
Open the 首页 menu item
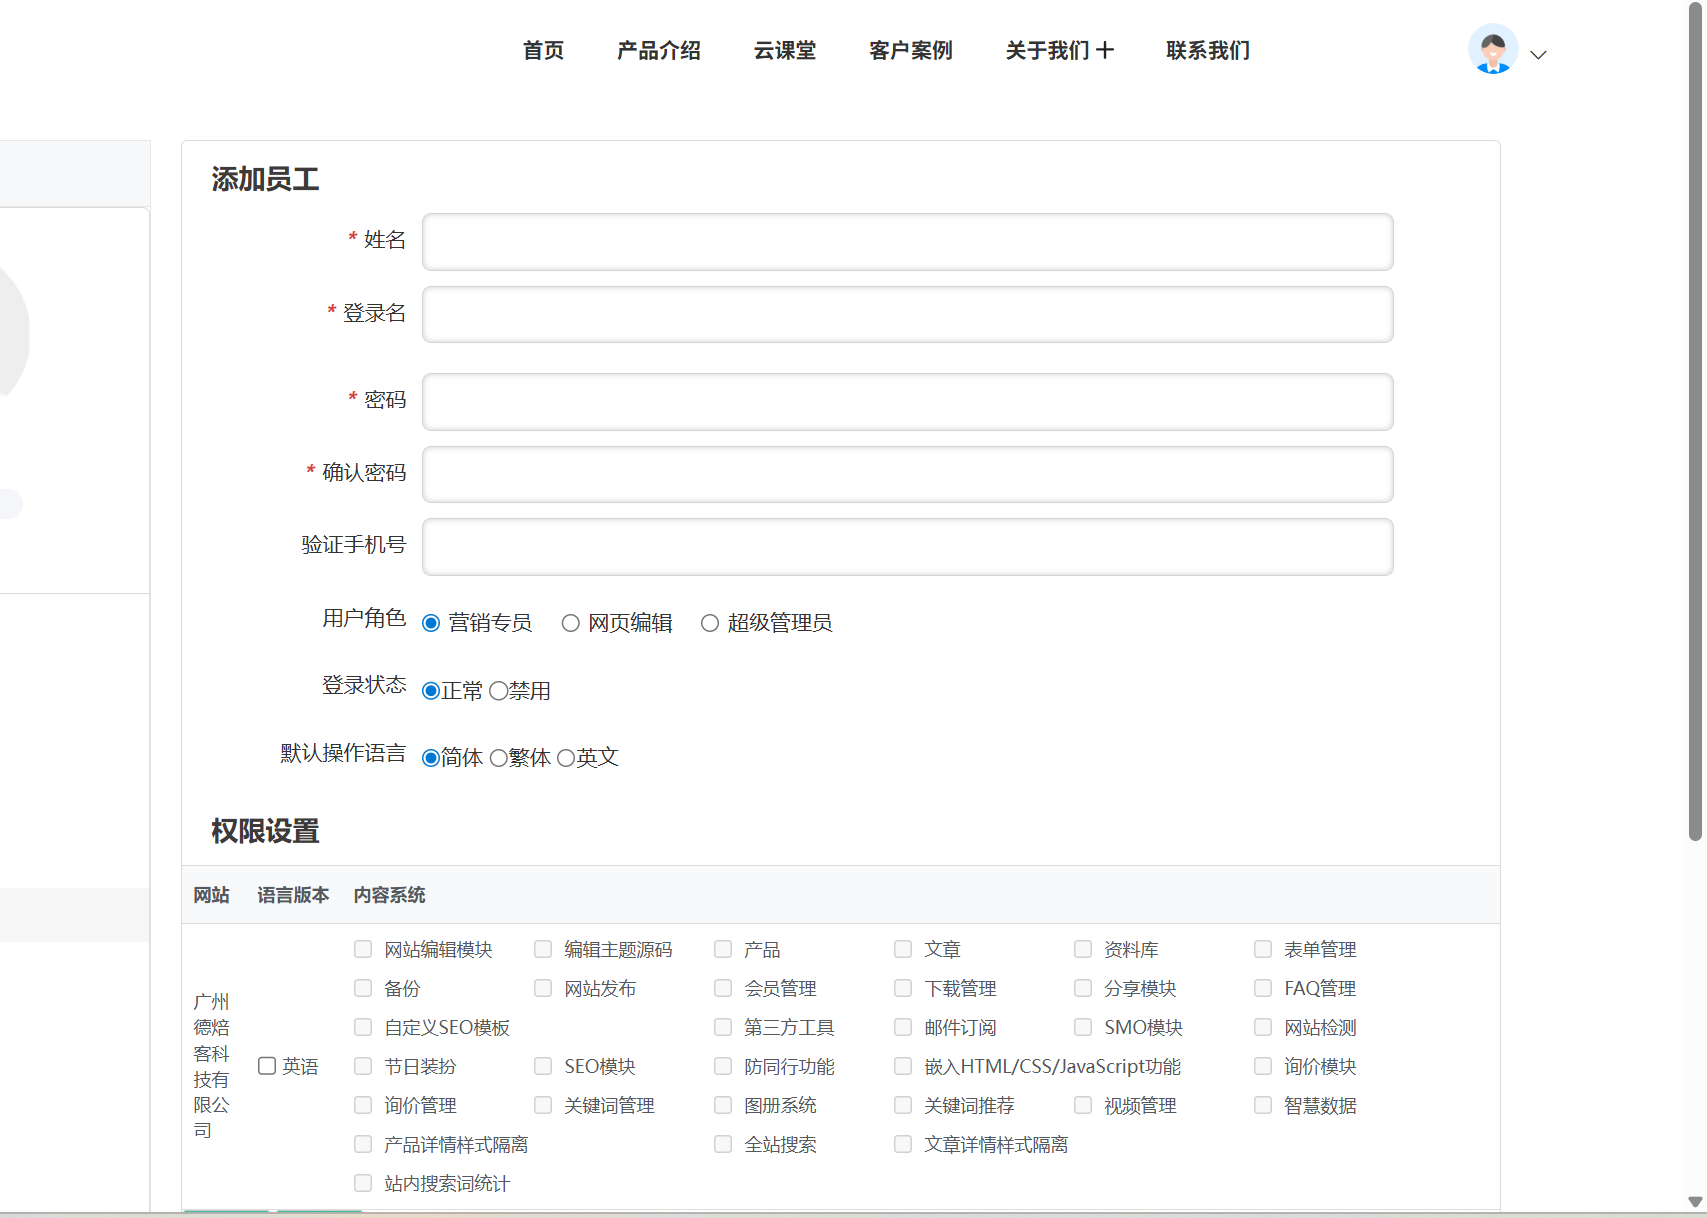543,50
